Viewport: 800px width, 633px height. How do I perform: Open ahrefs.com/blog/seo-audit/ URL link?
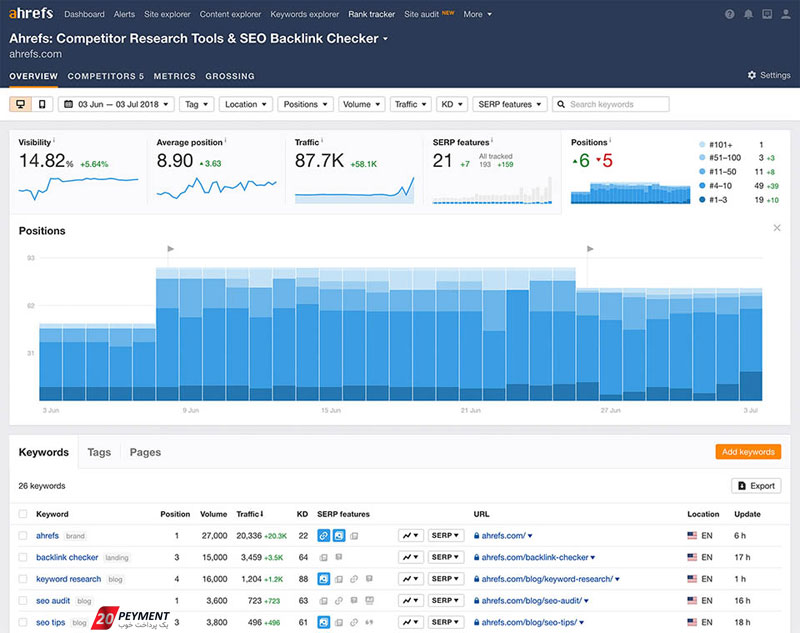[x=532, y=600]
